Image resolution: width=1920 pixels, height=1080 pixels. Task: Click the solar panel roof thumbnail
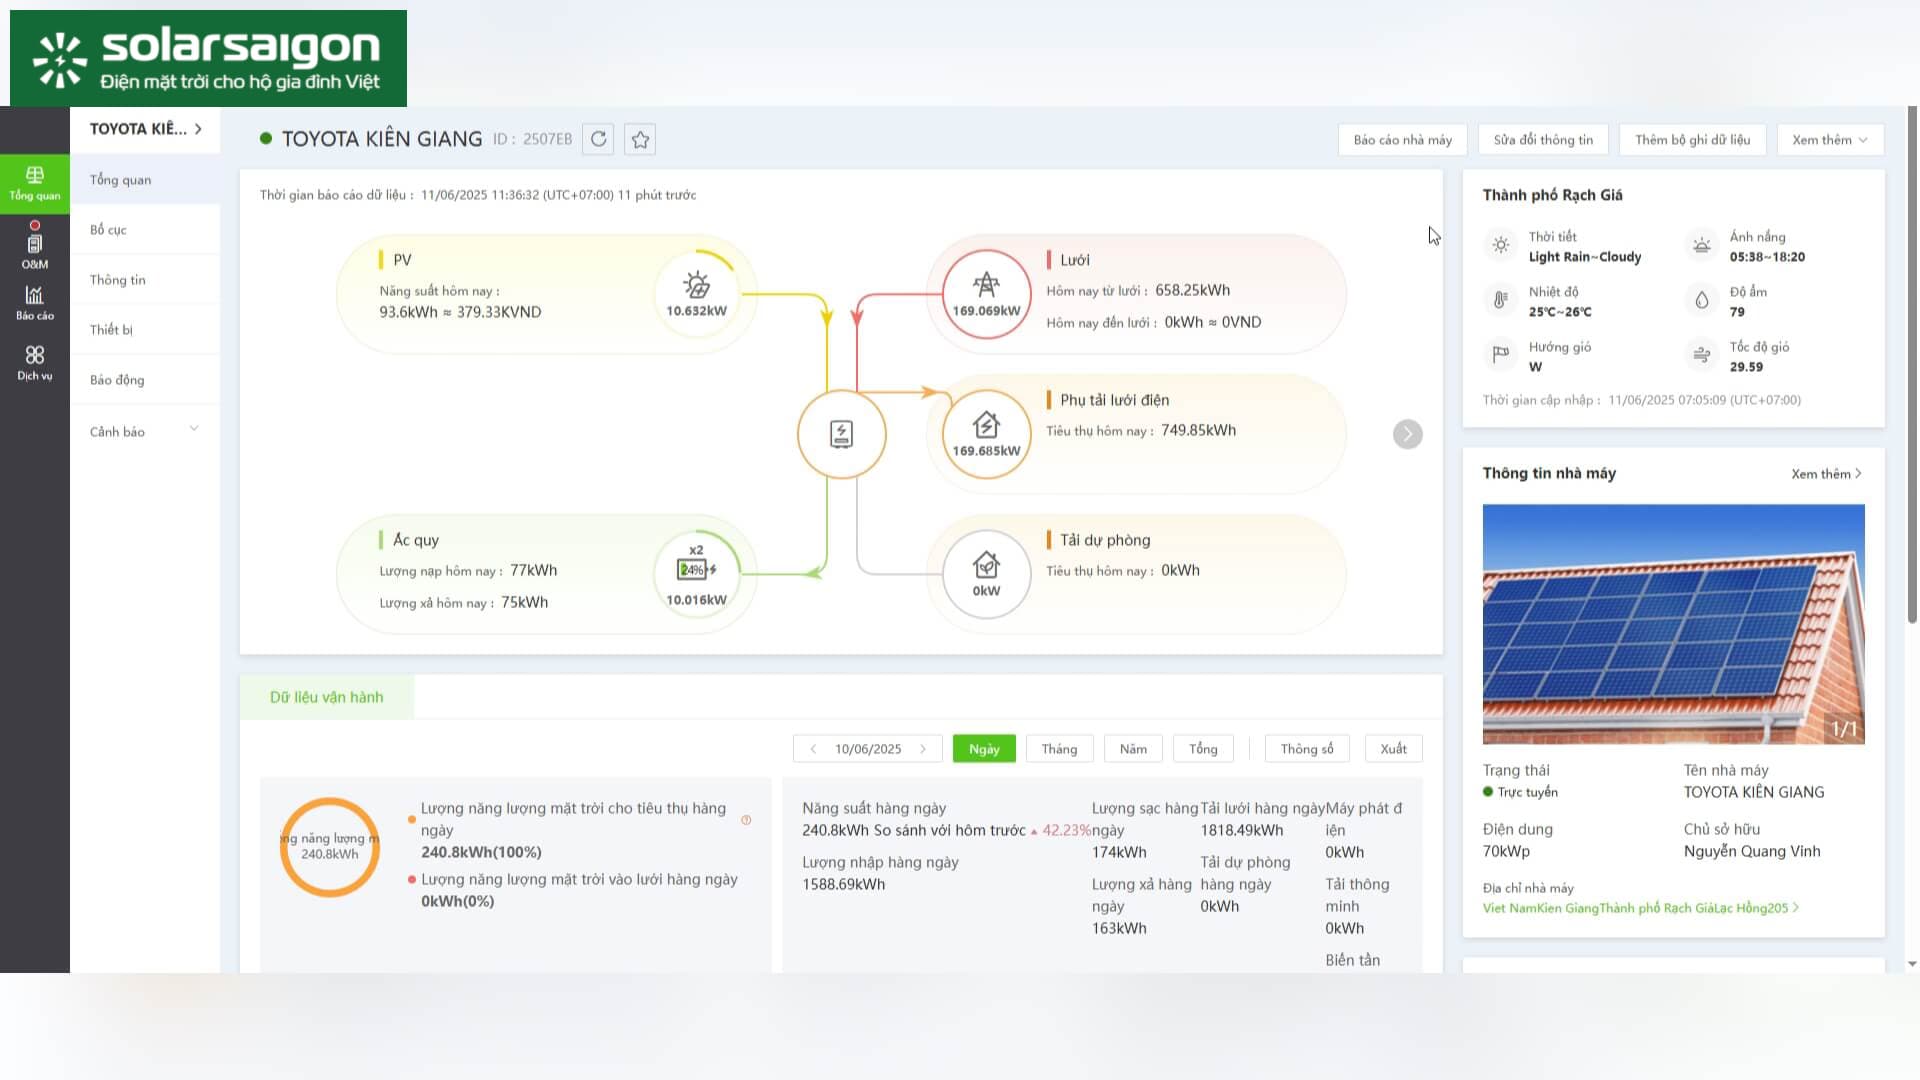tap(1673, 624)
